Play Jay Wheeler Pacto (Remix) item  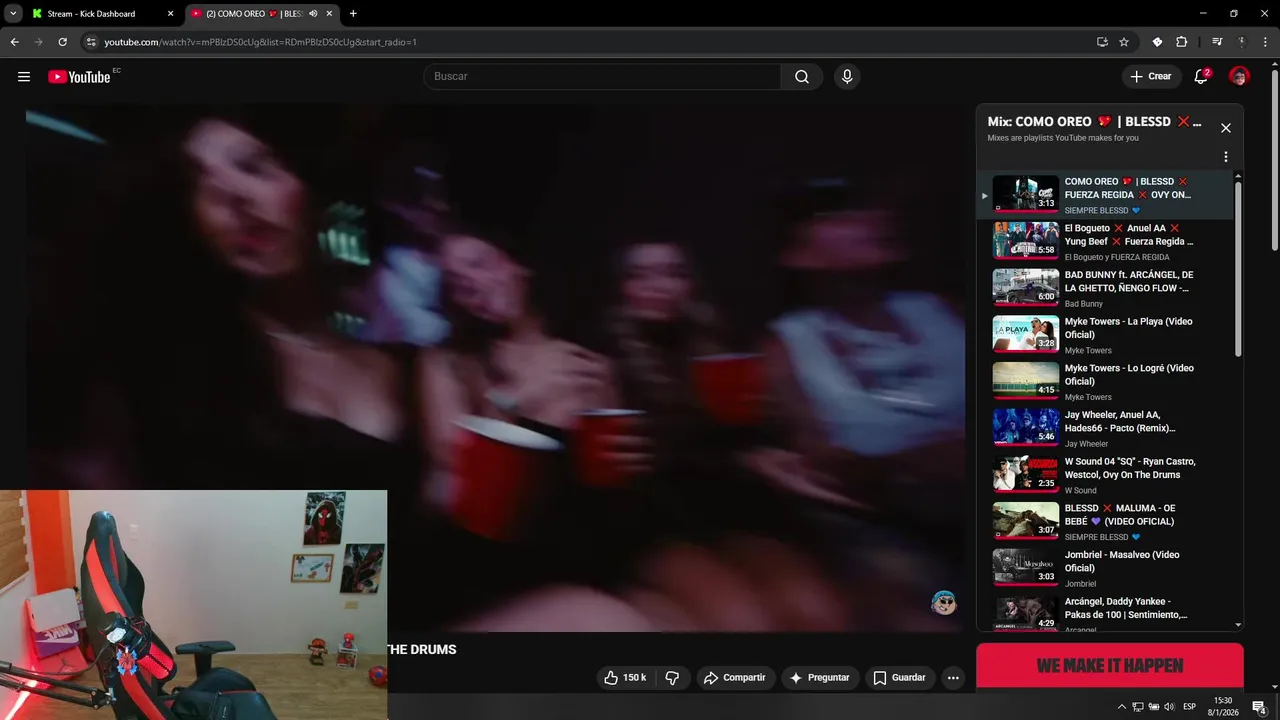coord(1106,429)
